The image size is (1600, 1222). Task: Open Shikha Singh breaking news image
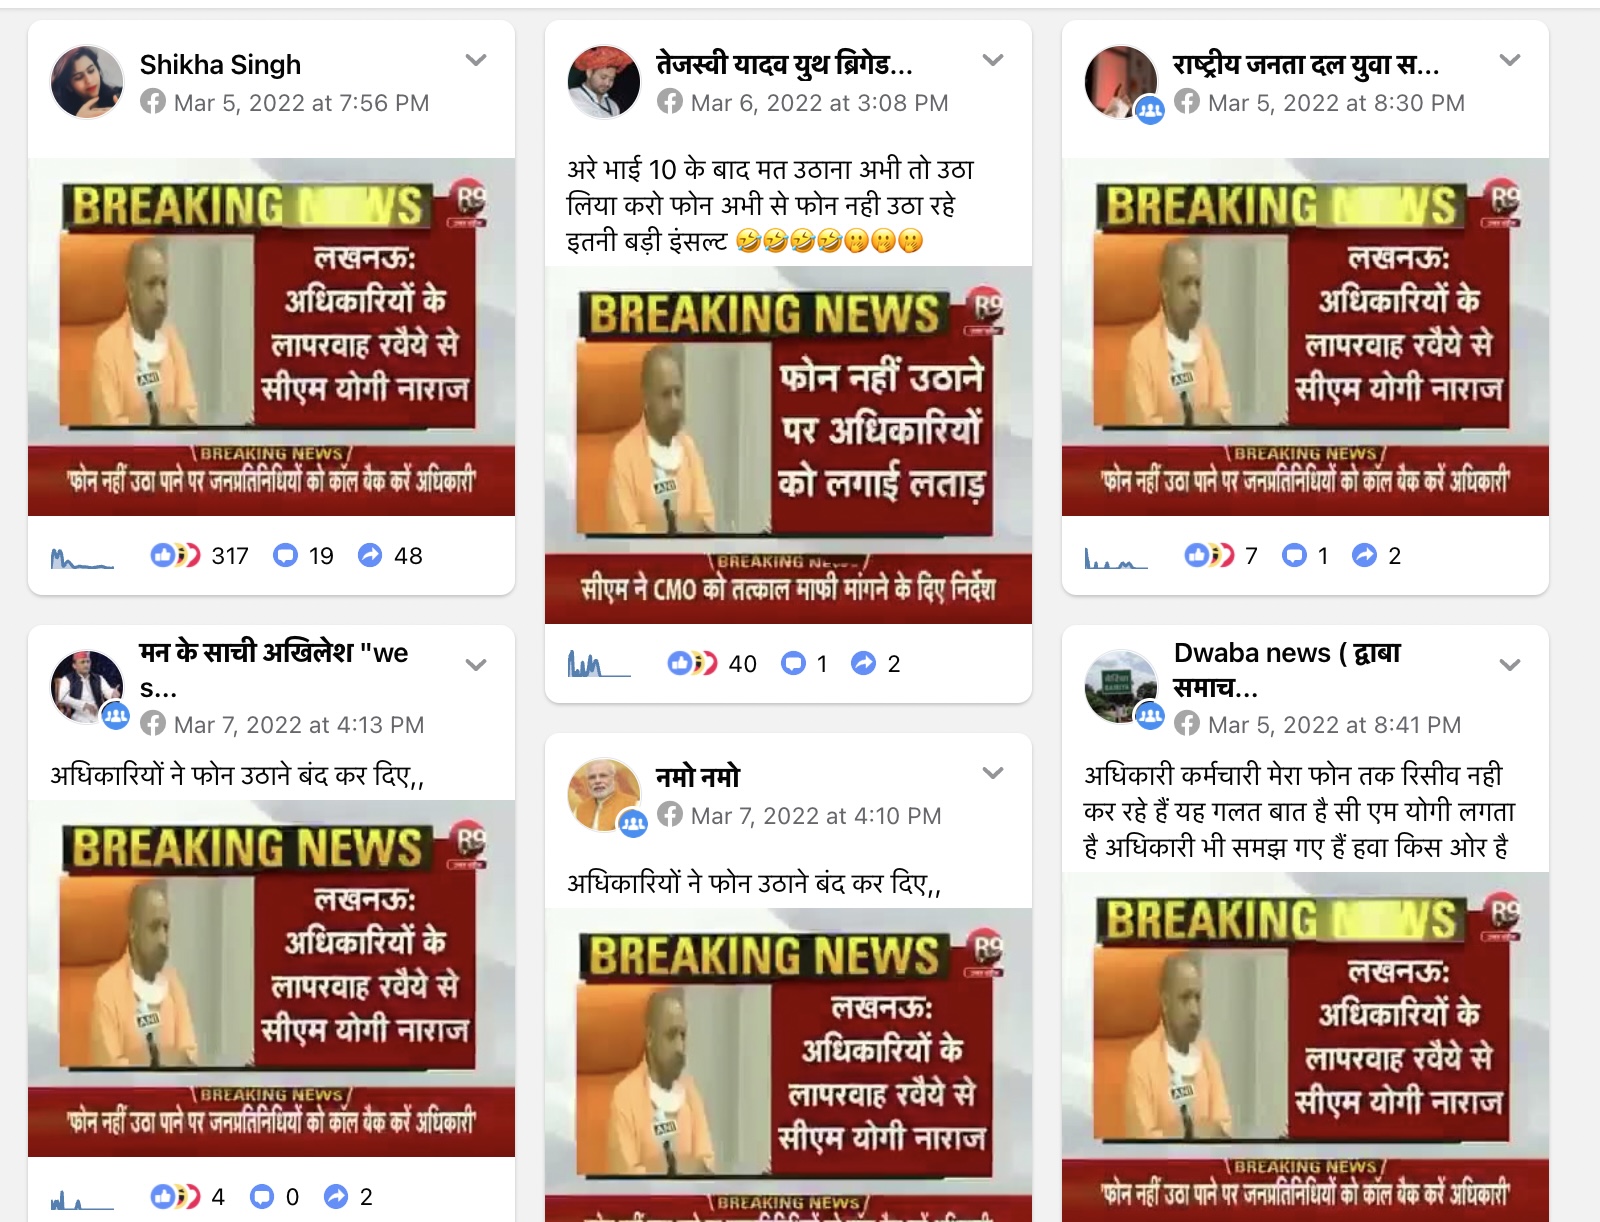(x=271, y=337)
